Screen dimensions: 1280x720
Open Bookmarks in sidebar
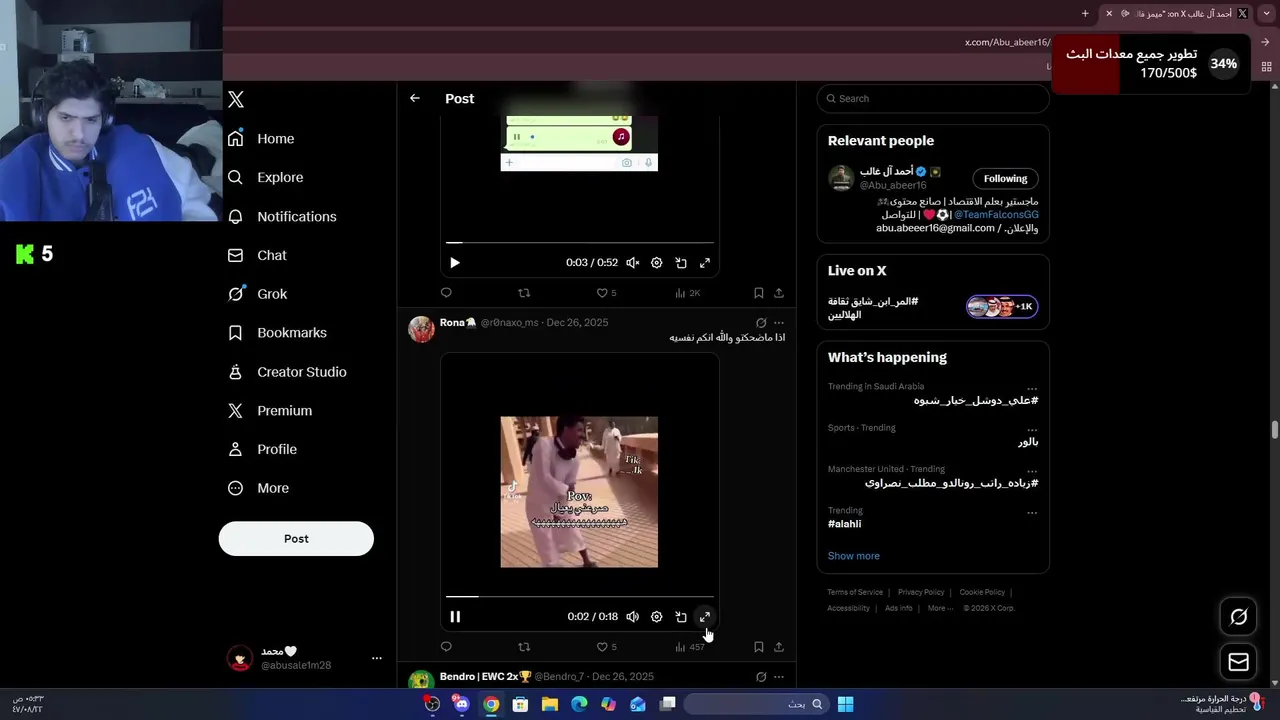pyautogui.click(x=277, y=333)
